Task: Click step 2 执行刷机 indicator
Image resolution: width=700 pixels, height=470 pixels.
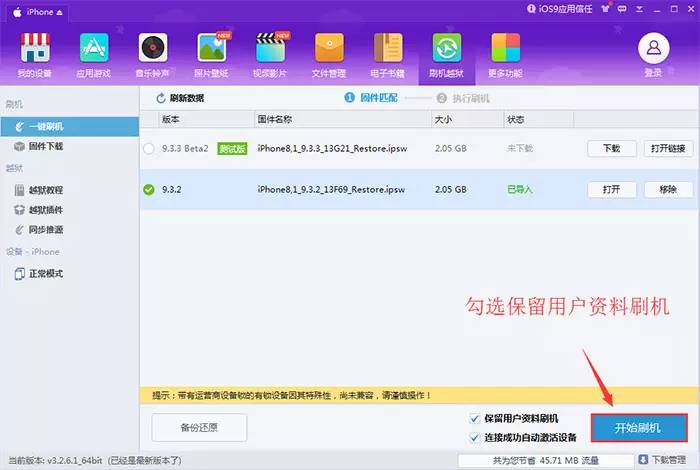Action: (463, 98)
